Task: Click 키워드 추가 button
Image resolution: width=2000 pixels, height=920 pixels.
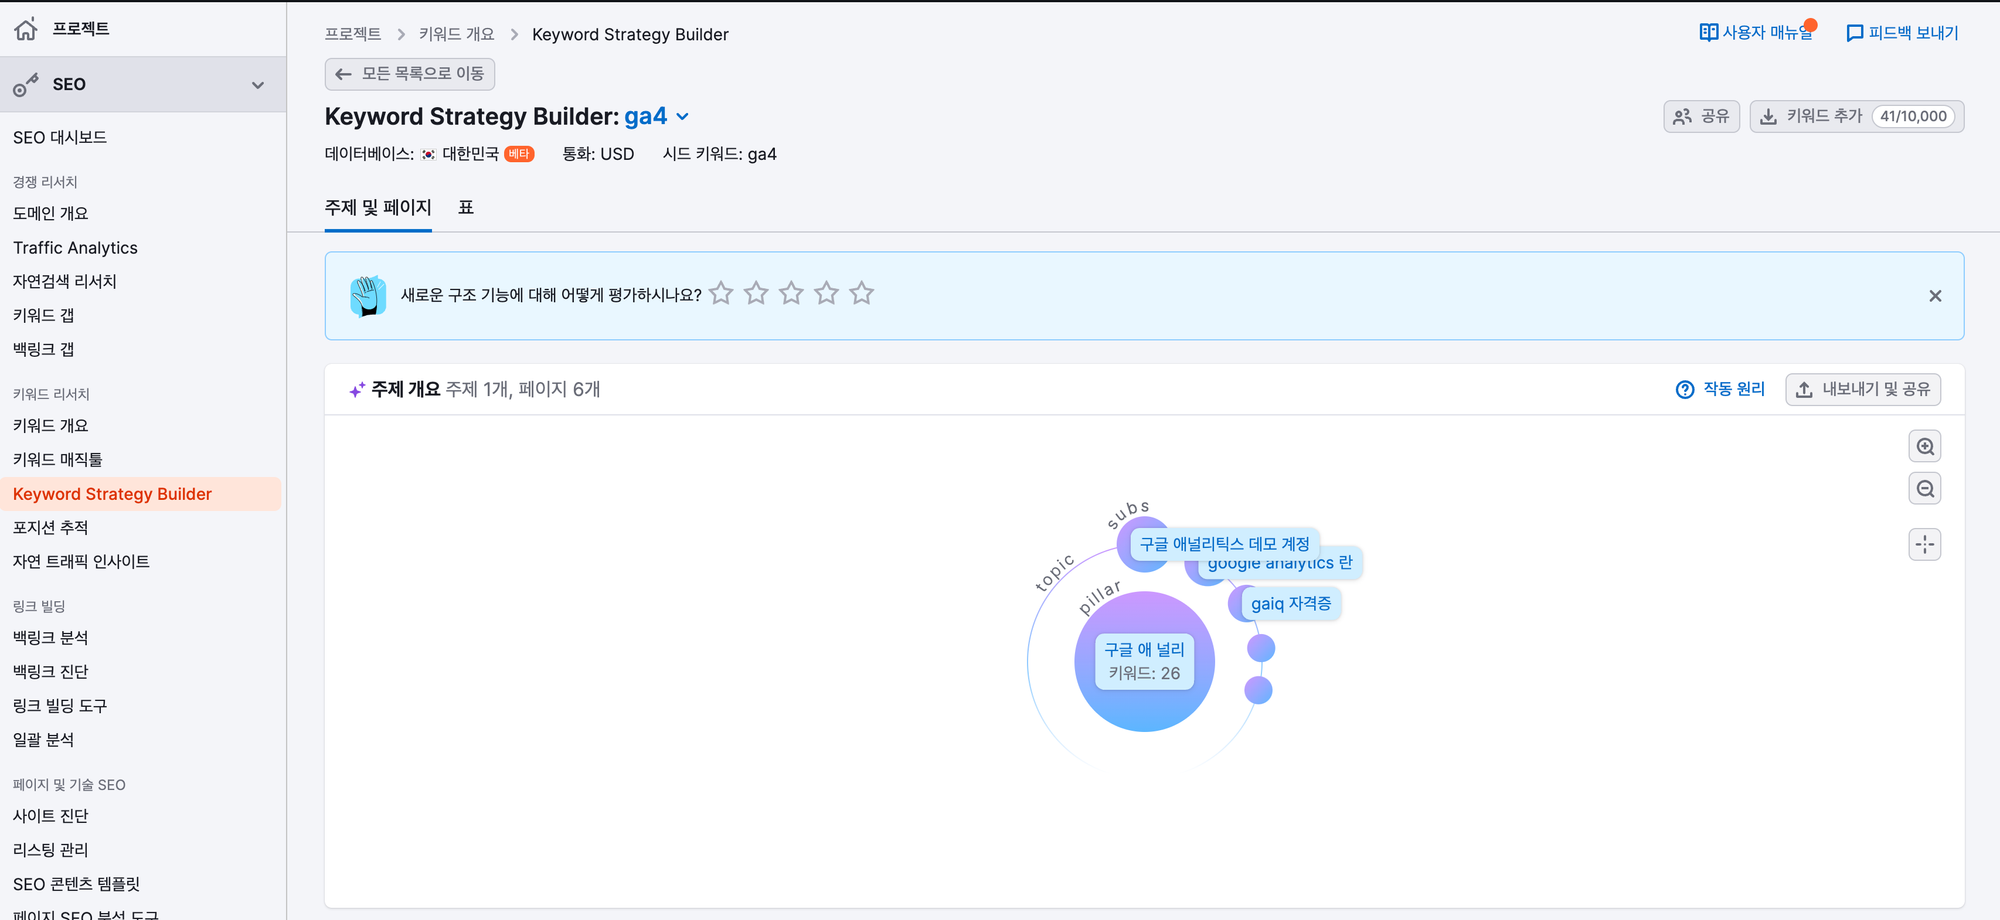Action: point(1857,117)
